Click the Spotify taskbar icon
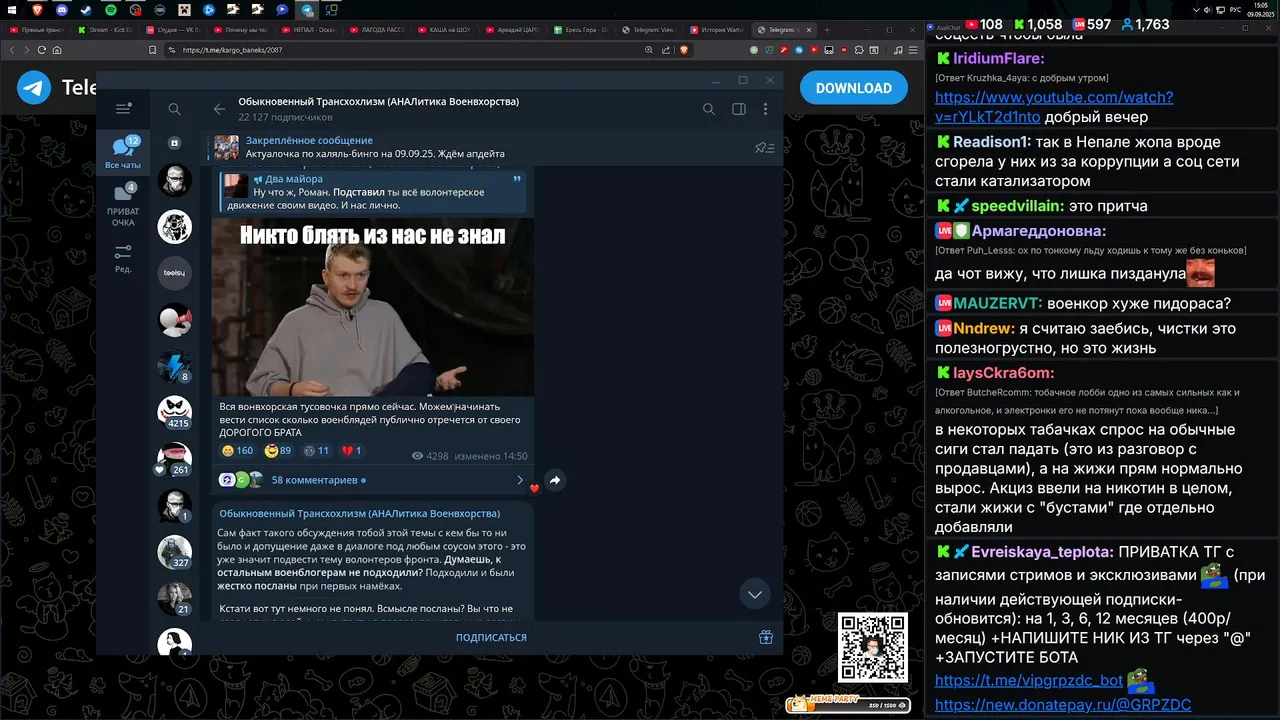Screen dimensions: 1280x720 (x=111, y=10)
